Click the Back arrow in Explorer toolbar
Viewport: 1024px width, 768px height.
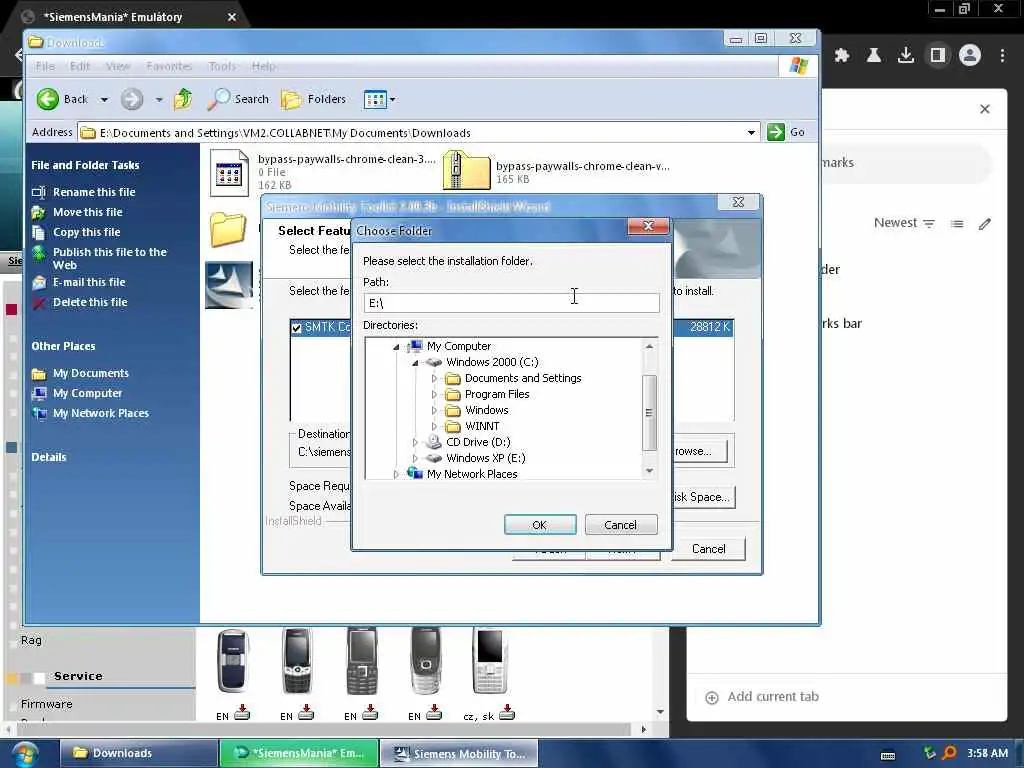[48, 99]
